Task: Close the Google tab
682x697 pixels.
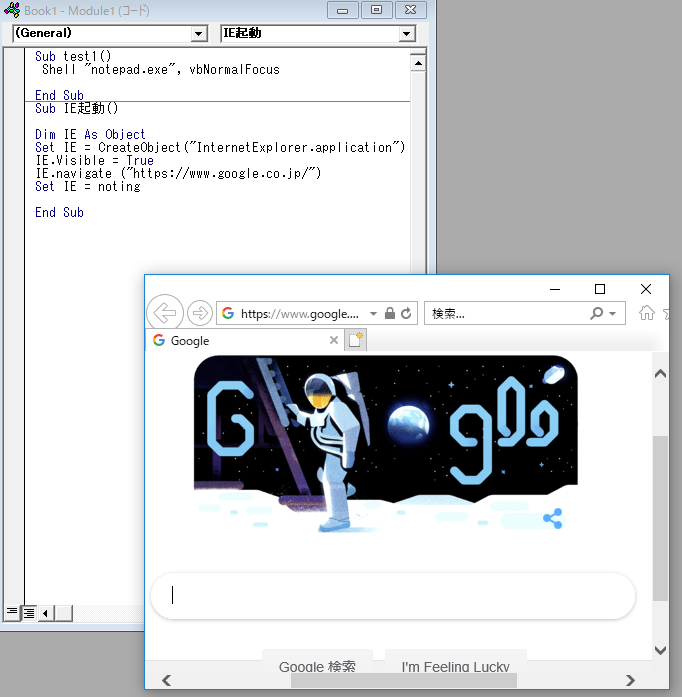Action: click(x=334, y=340)
